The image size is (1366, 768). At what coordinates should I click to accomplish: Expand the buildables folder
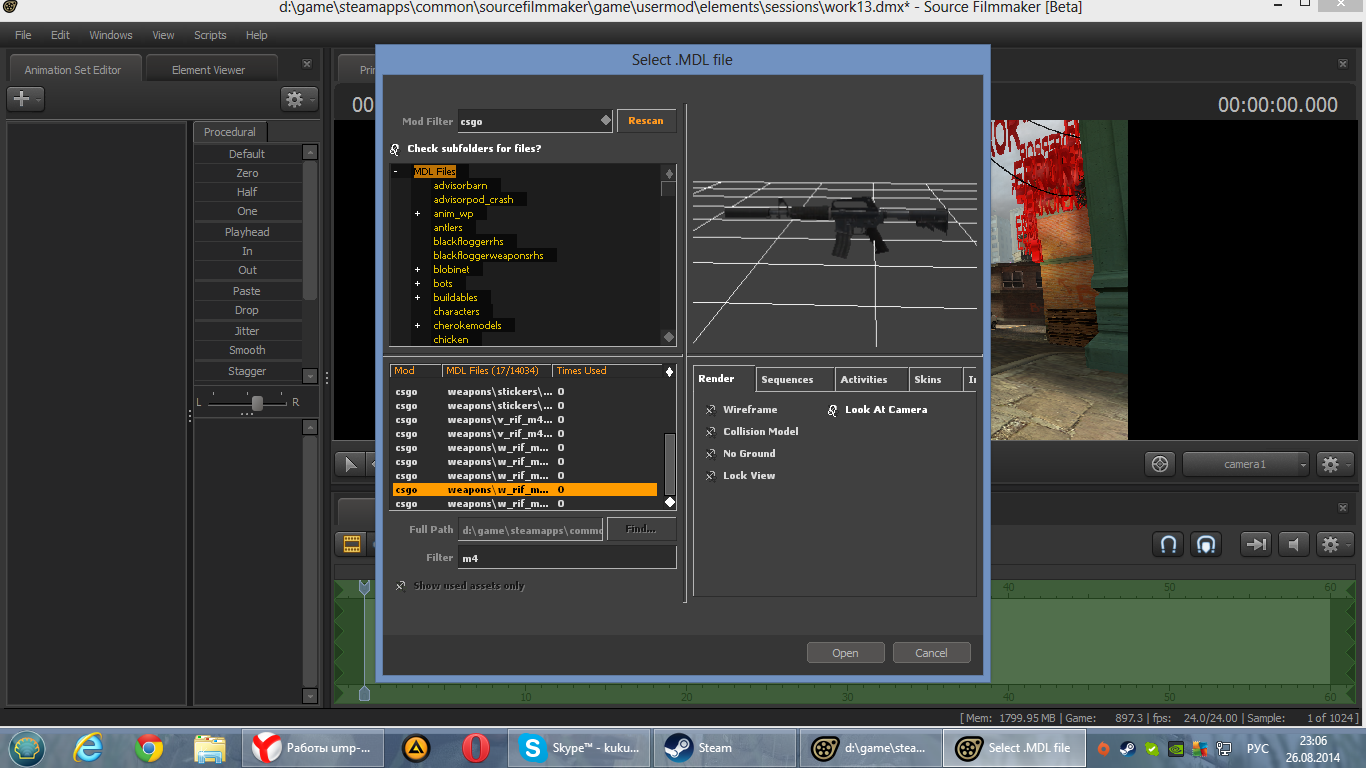click(417, 298)
